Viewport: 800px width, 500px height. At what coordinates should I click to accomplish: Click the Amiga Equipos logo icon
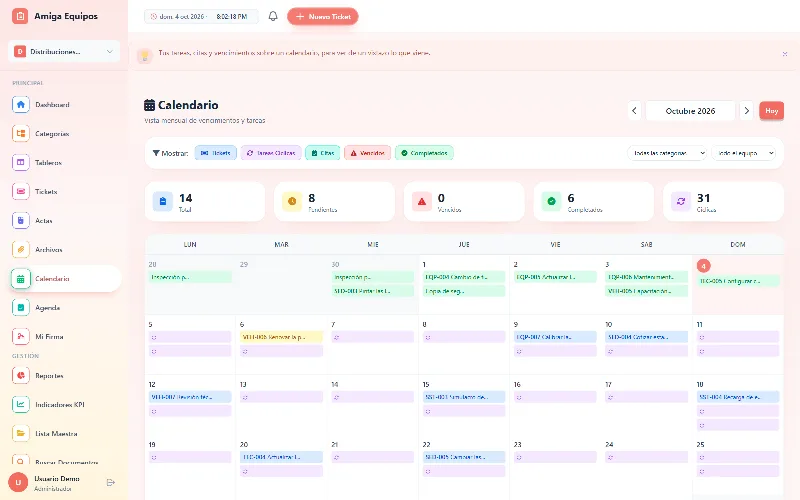[x=20, y=16]
